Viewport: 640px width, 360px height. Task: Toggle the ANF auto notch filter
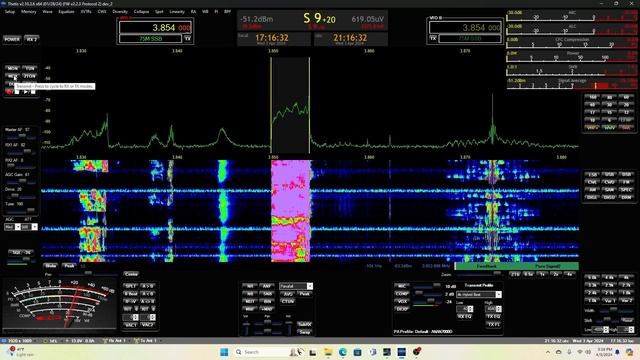point(267,286)
